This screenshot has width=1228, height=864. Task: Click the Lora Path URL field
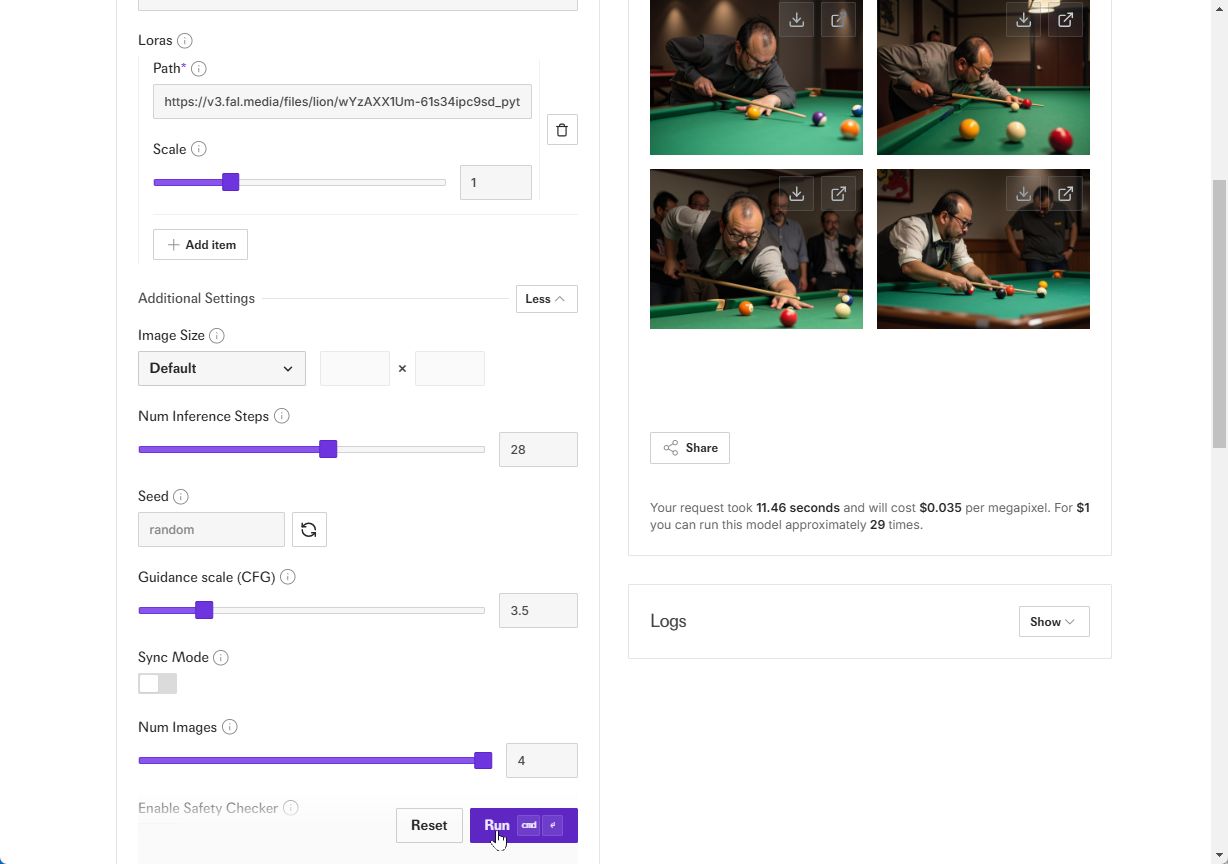pyautogui.click(x=342, y=102)
